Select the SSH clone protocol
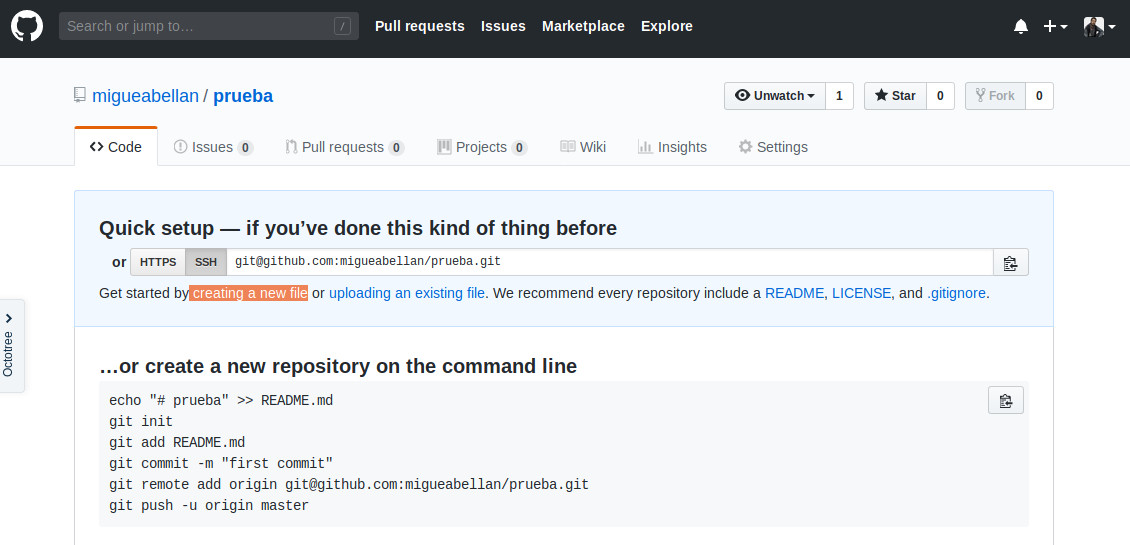 point(206,262)
